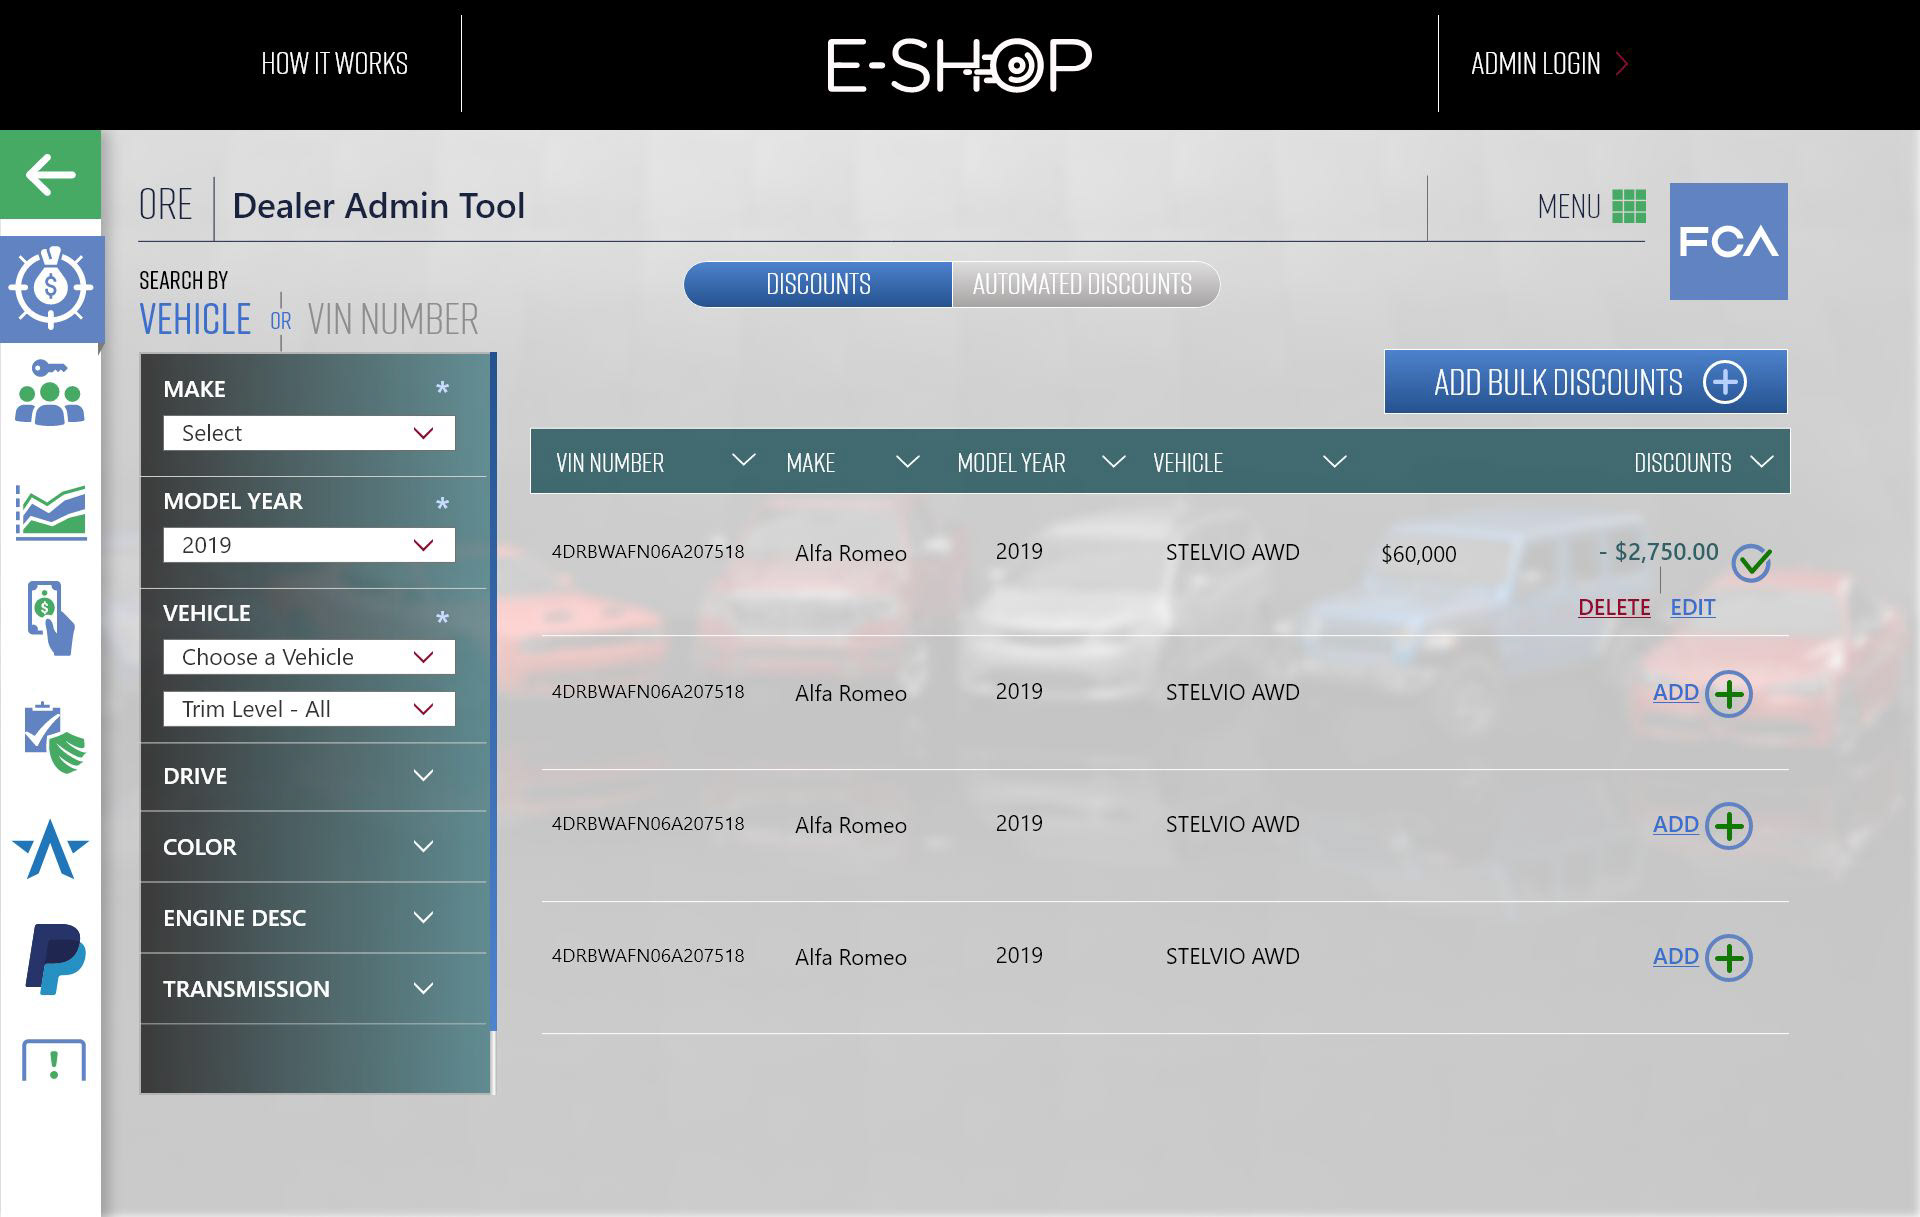Open the MENU label
This screenshot has width=1920, height=1217.
tap(1569, 207)
